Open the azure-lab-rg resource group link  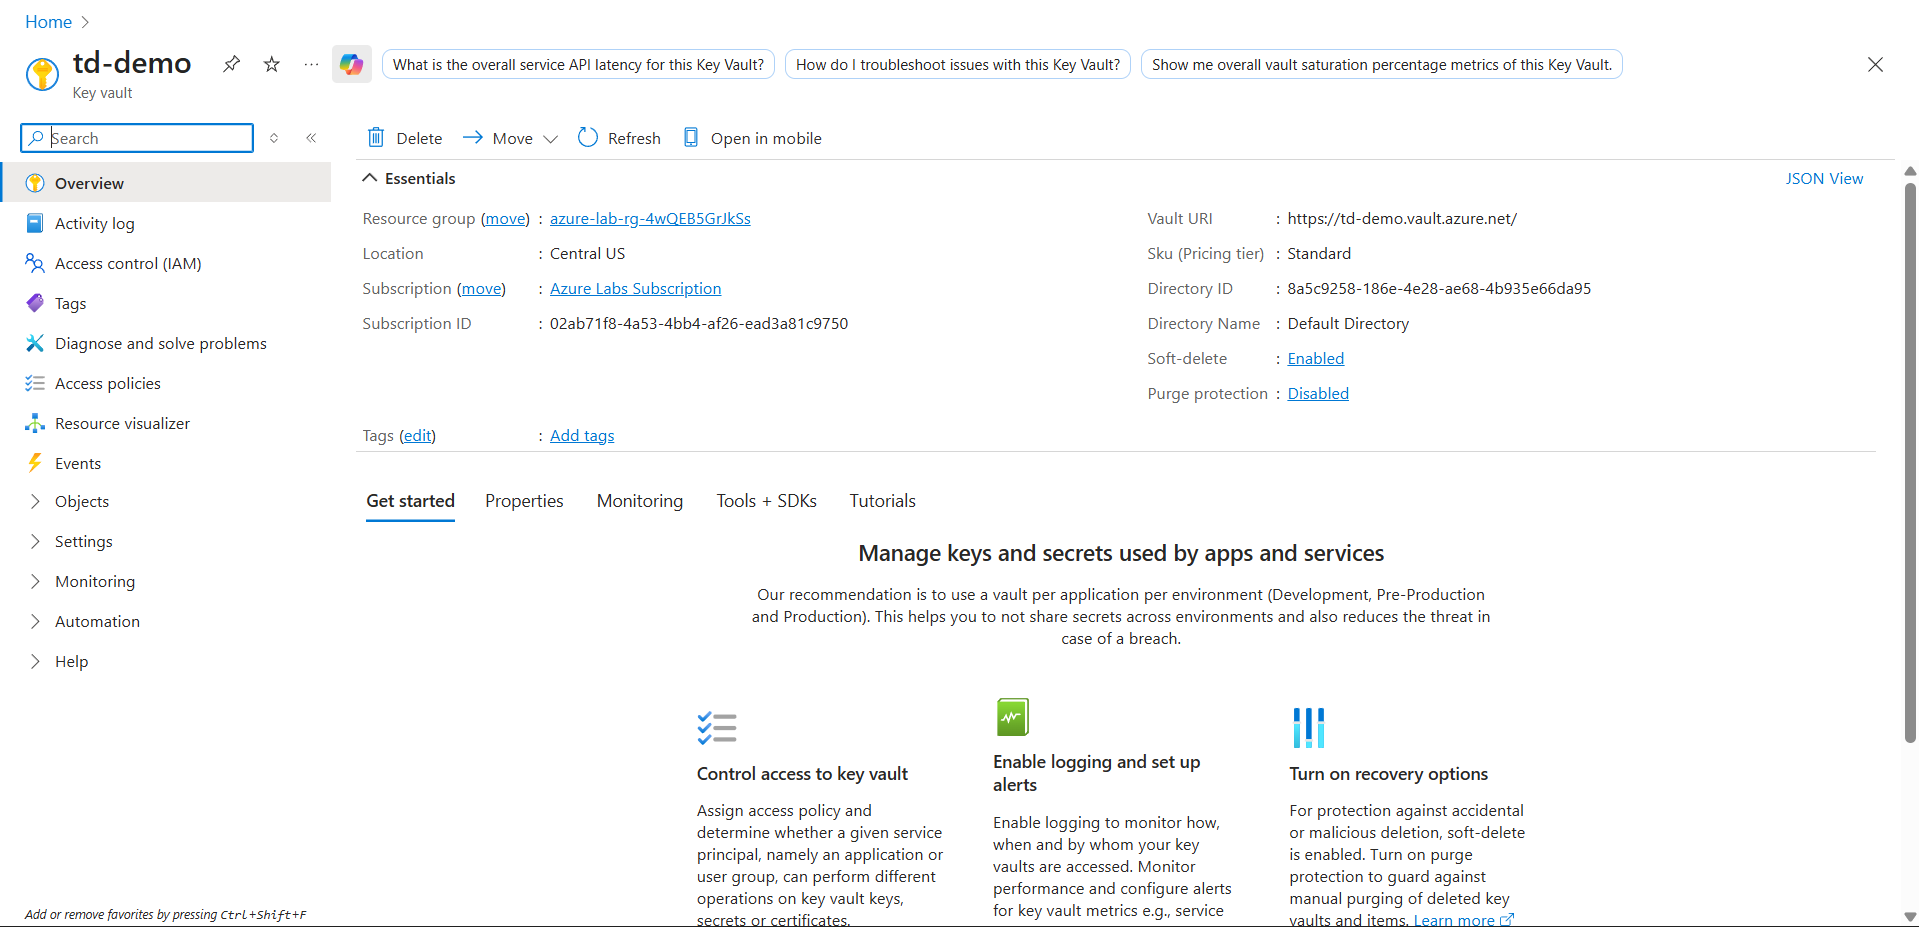coord(650,218)
